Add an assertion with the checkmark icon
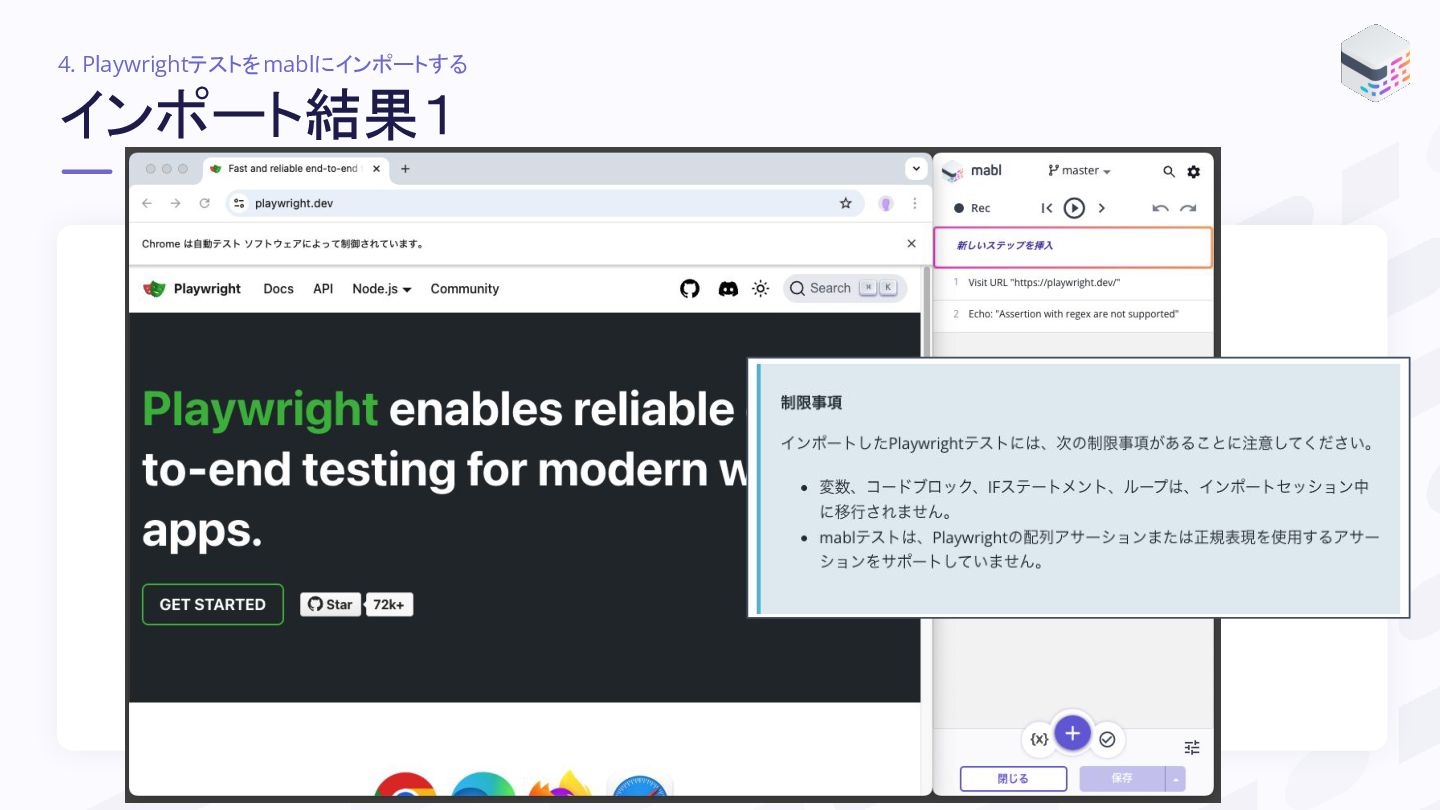 click(1107, 740)
